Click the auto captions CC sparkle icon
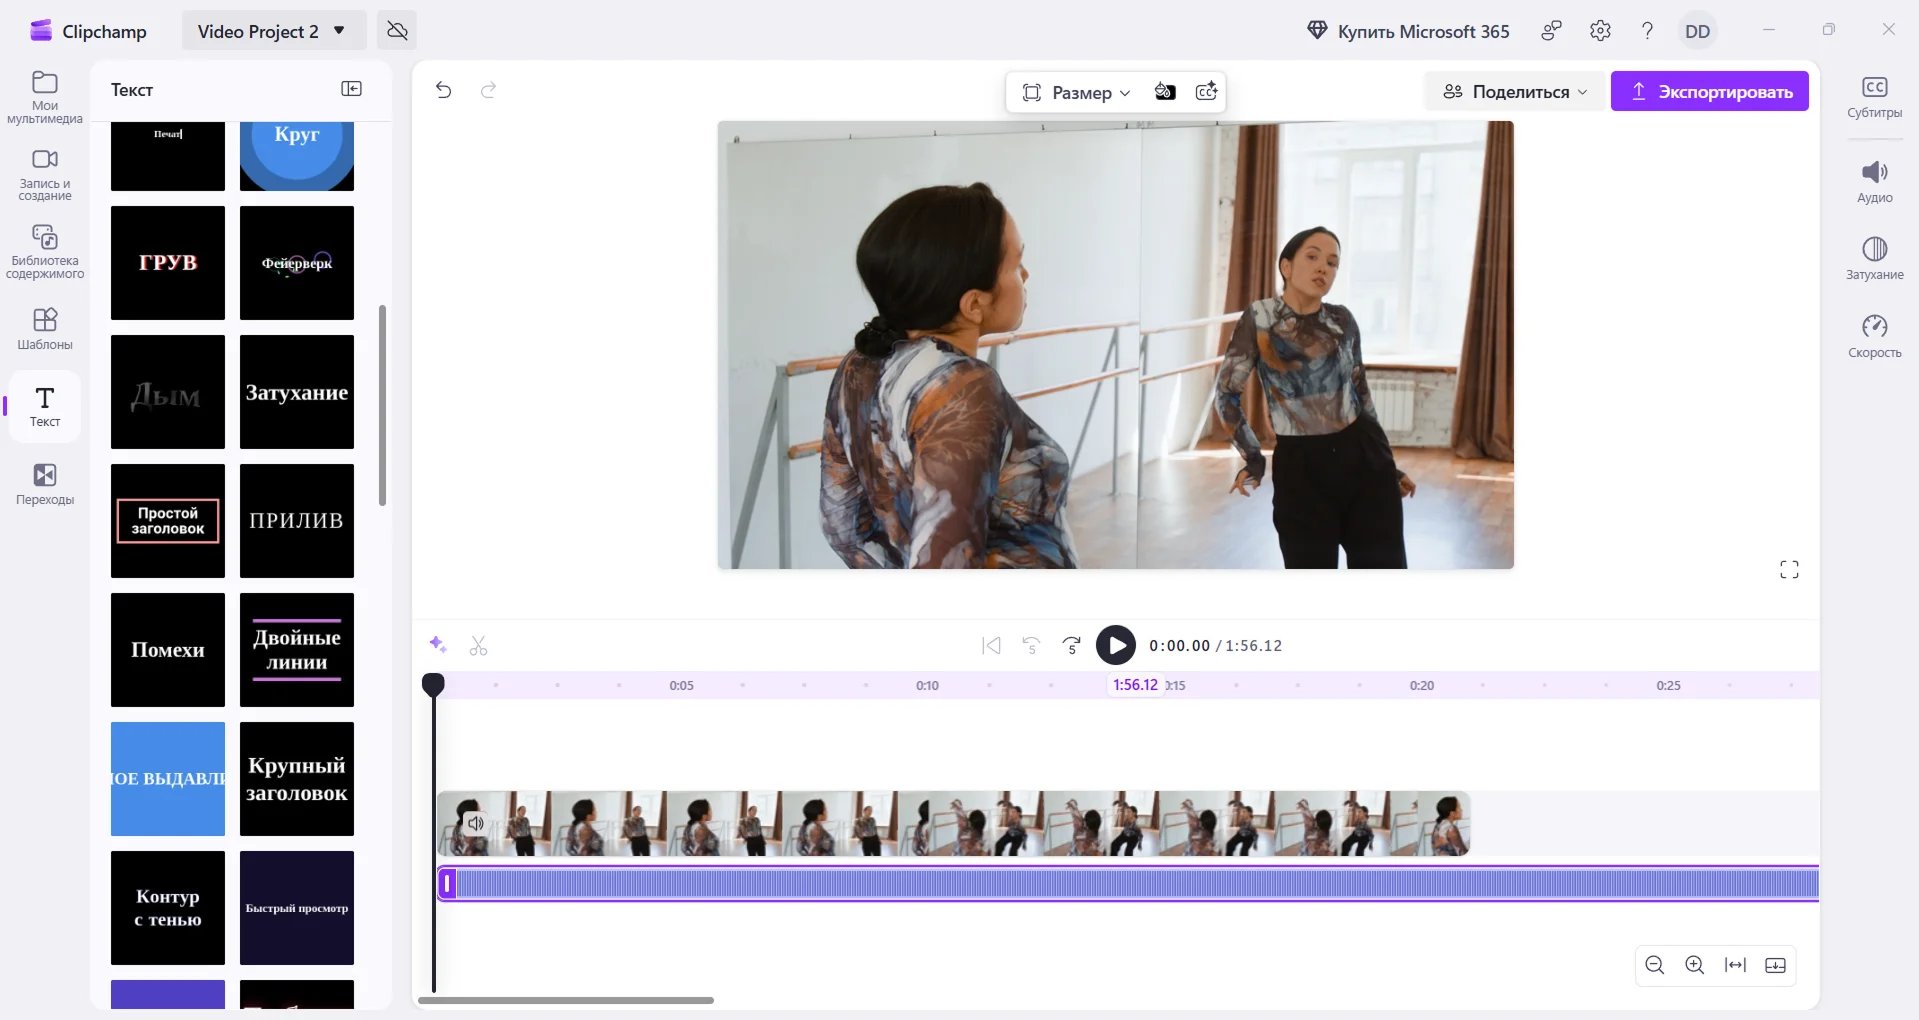Screen dimensions: 1919x1020 tap(1206, 92)
